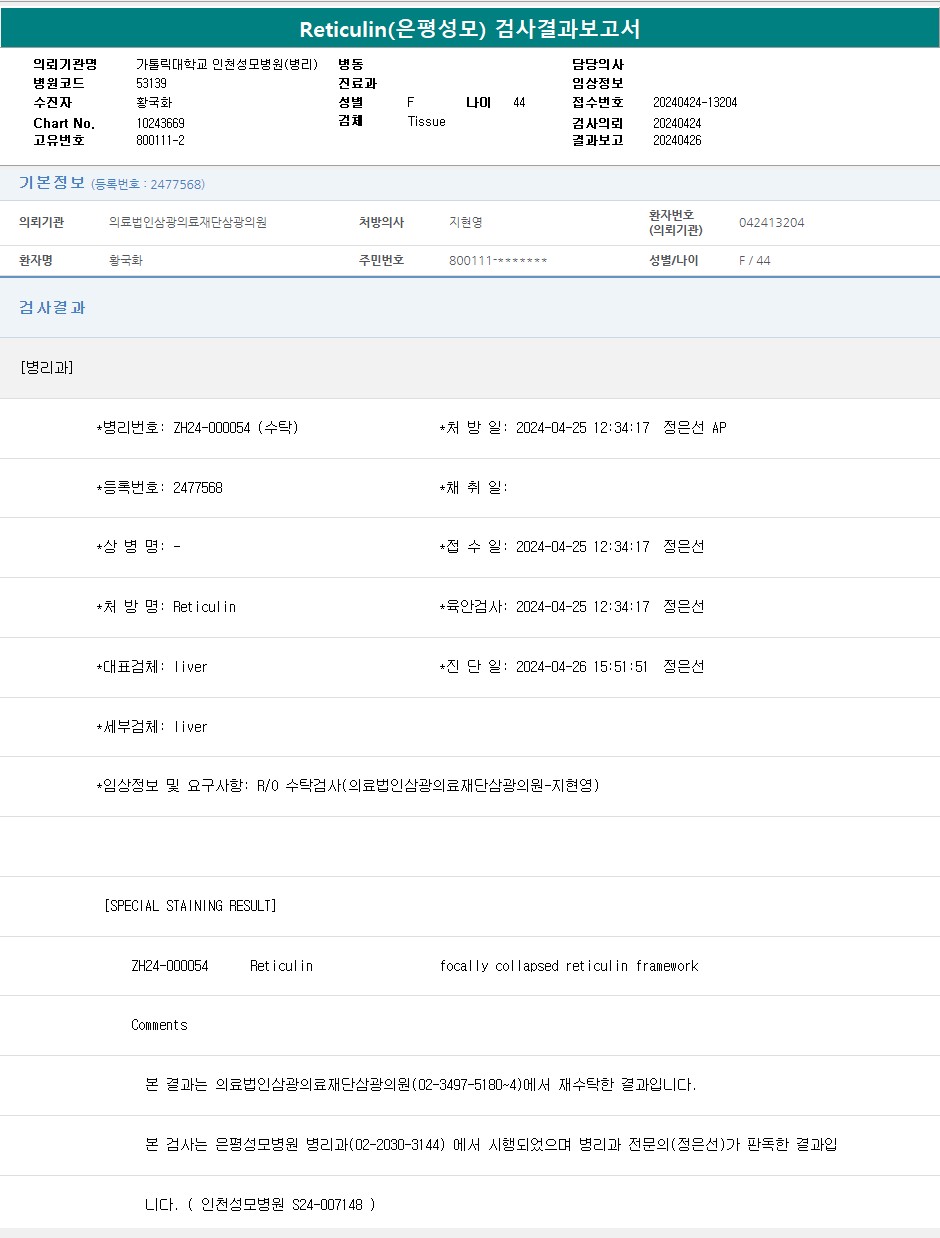Screen dimensions: 940x1238
Task: Click the 검사결과 section heading
Action: coord(52,308)
